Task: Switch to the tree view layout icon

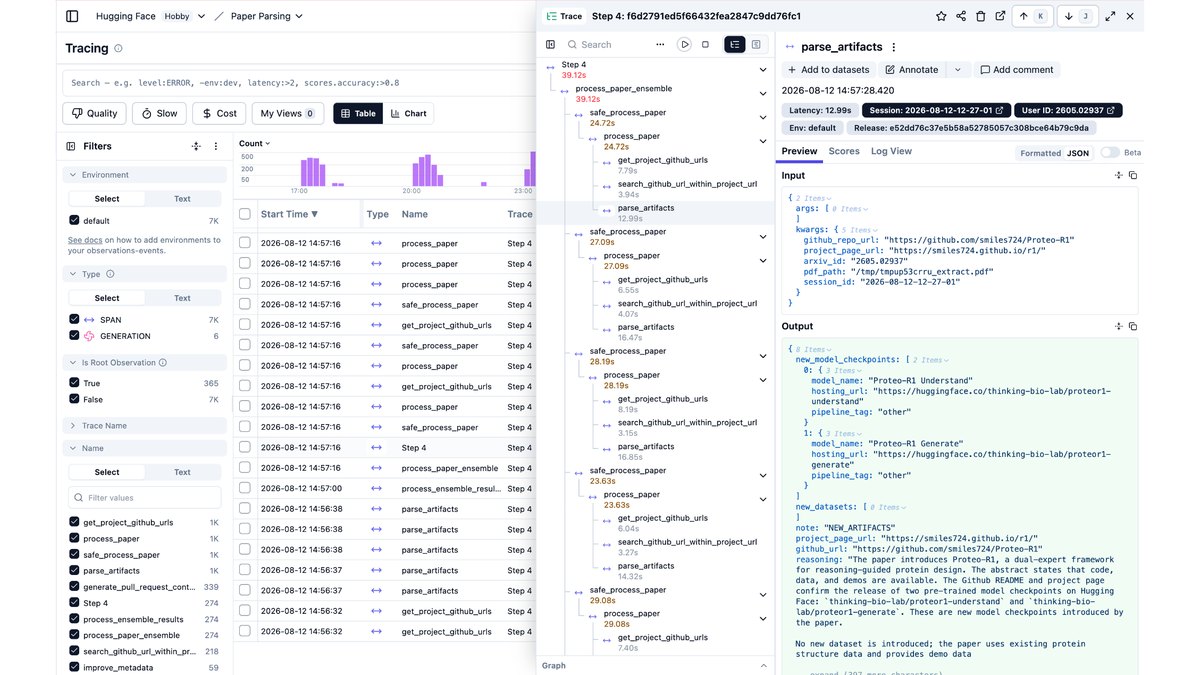Action: point(735,44)
